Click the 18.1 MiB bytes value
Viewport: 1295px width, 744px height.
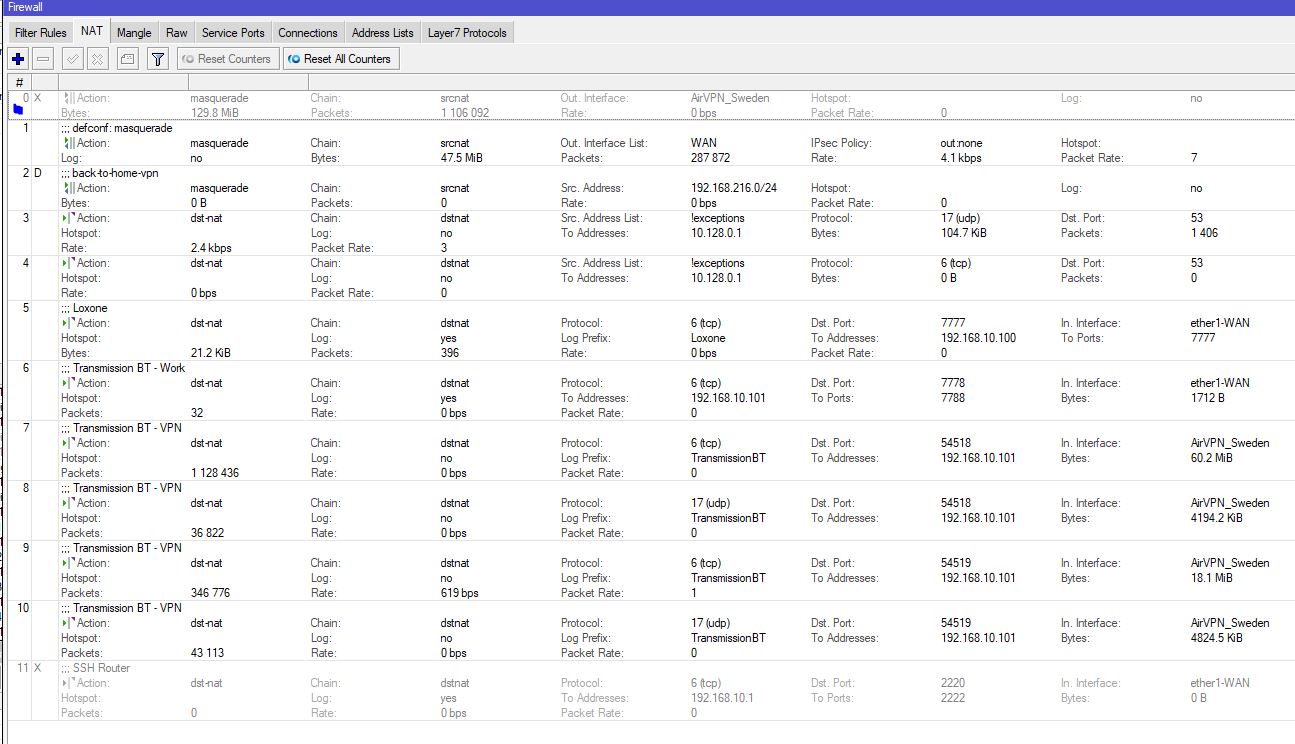tap(1212, 578)
